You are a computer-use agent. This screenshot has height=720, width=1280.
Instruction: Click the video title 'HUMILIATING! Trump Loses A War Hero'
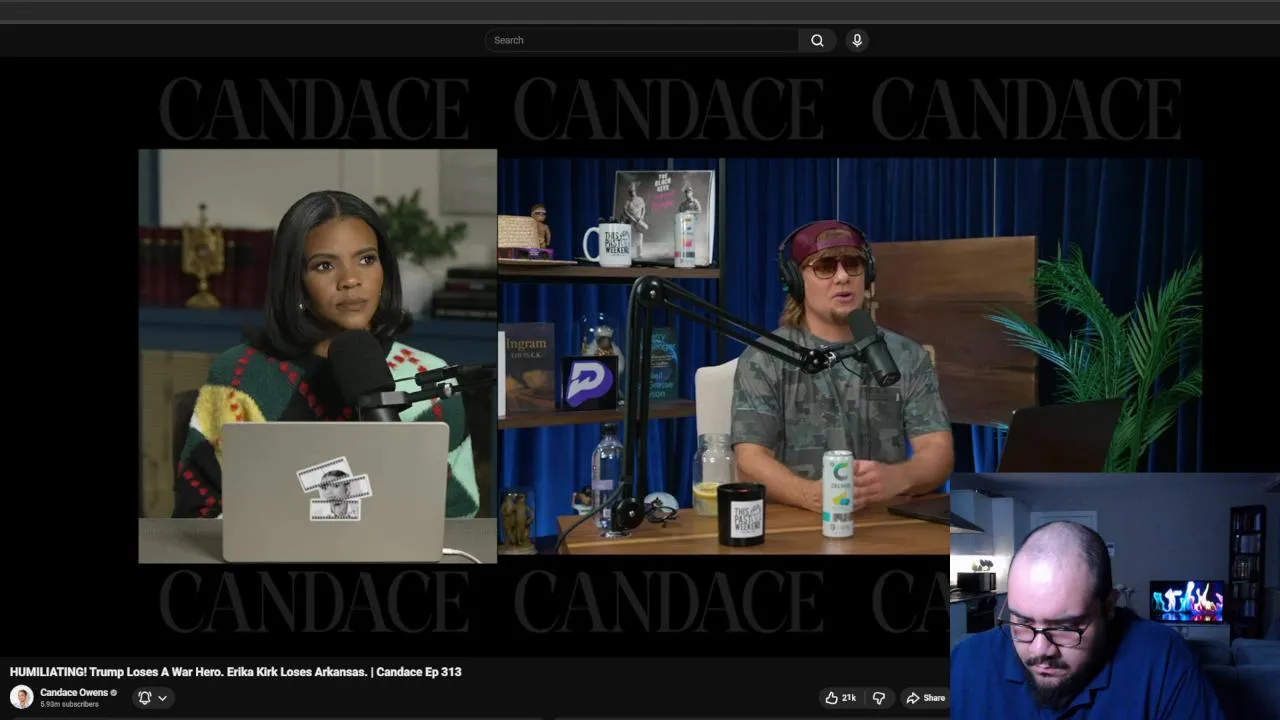pos(236,672)
